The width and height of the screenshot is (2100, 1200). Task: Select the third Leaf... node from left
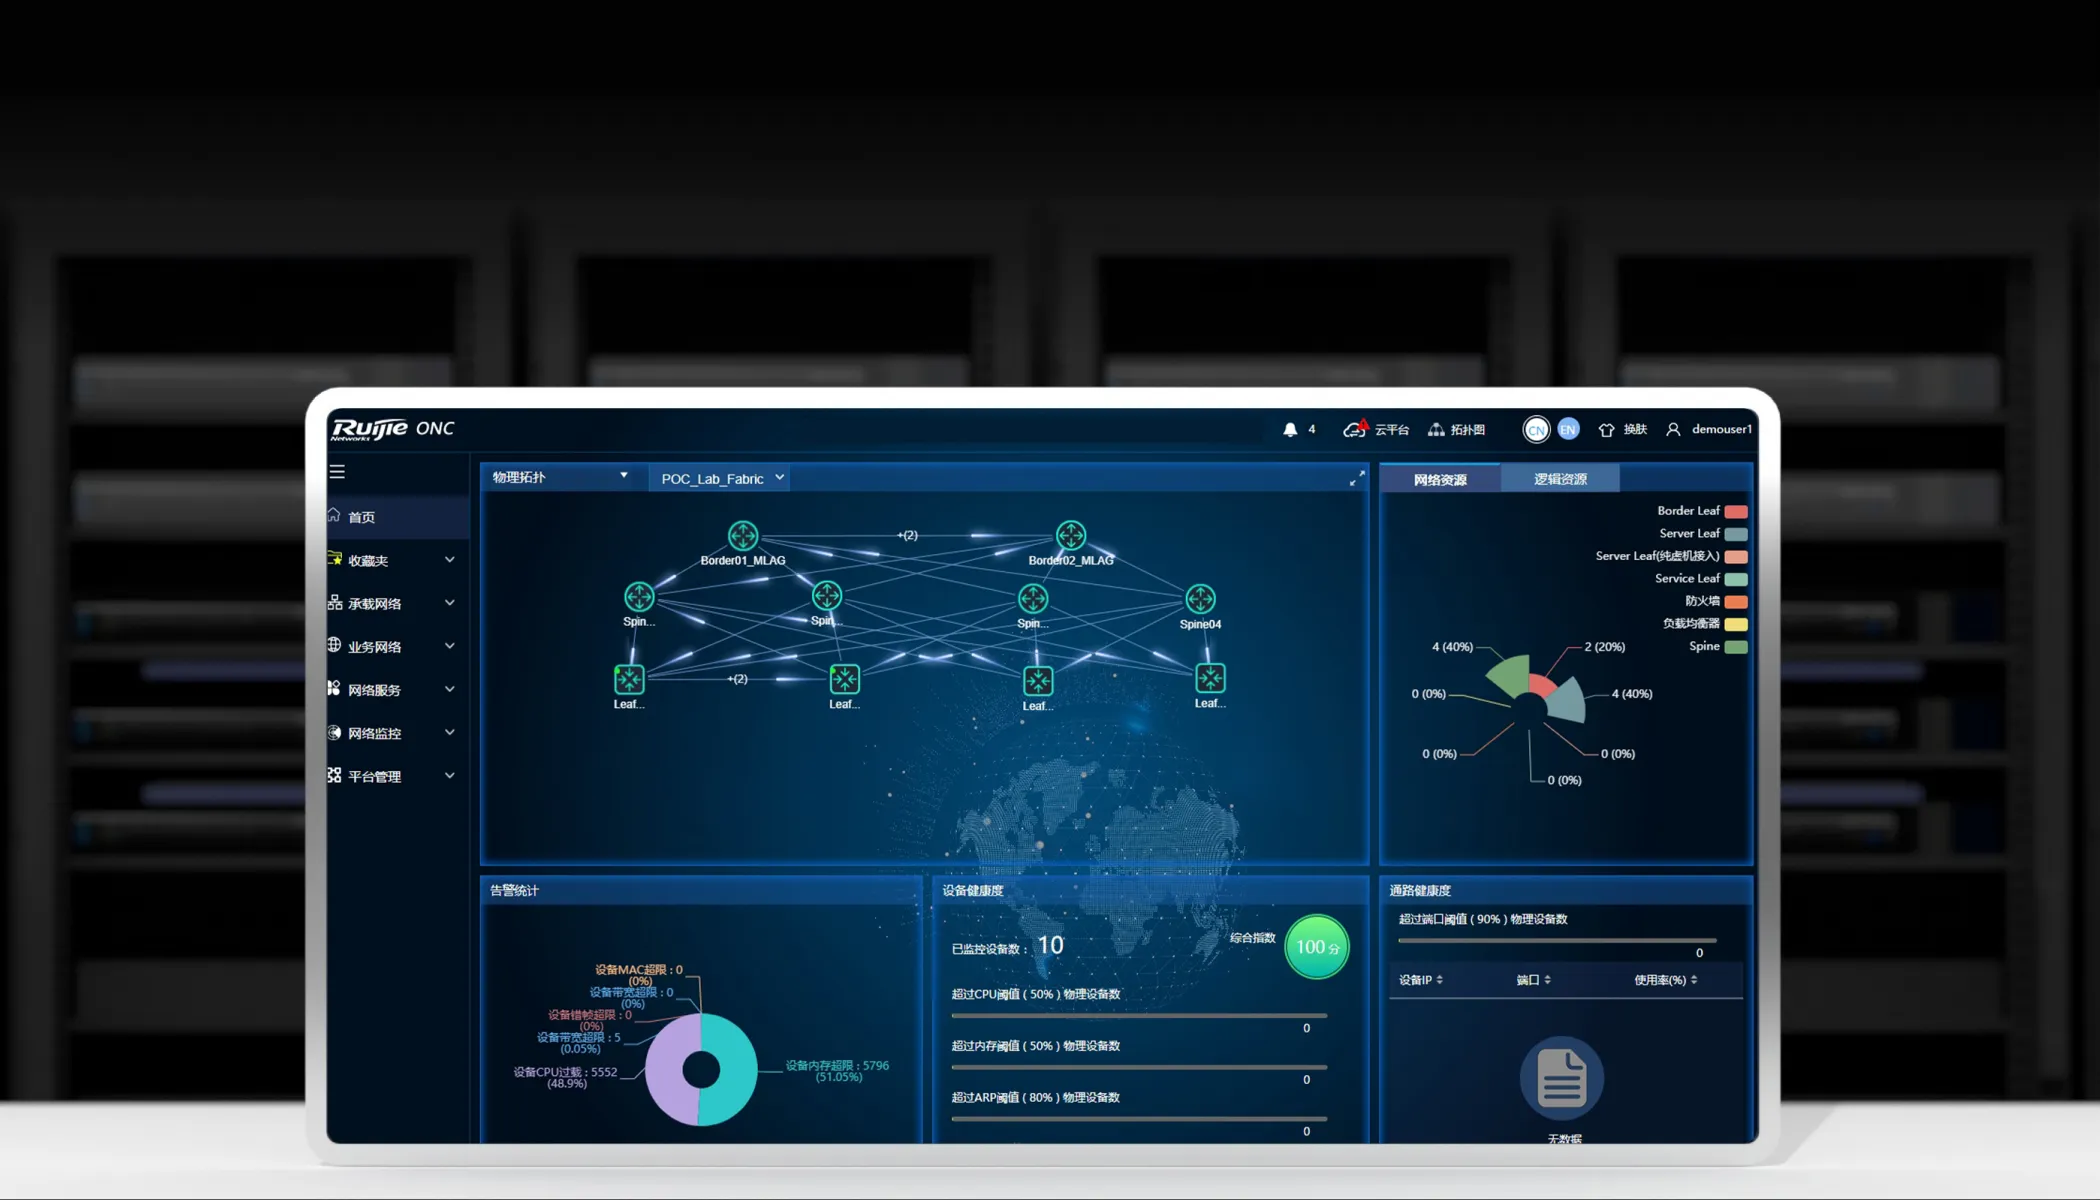tap(1038, 681)
